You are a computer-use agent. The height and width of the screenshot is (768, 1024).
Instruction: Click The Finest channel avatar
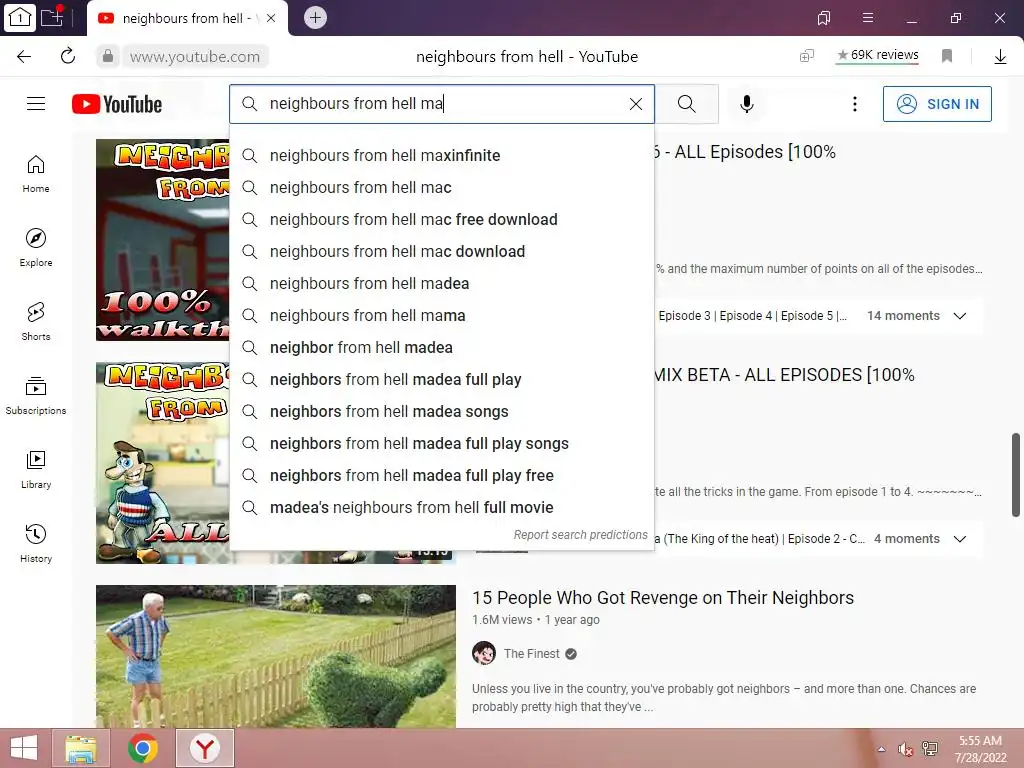pyautogui.click(x=484, y=653)
